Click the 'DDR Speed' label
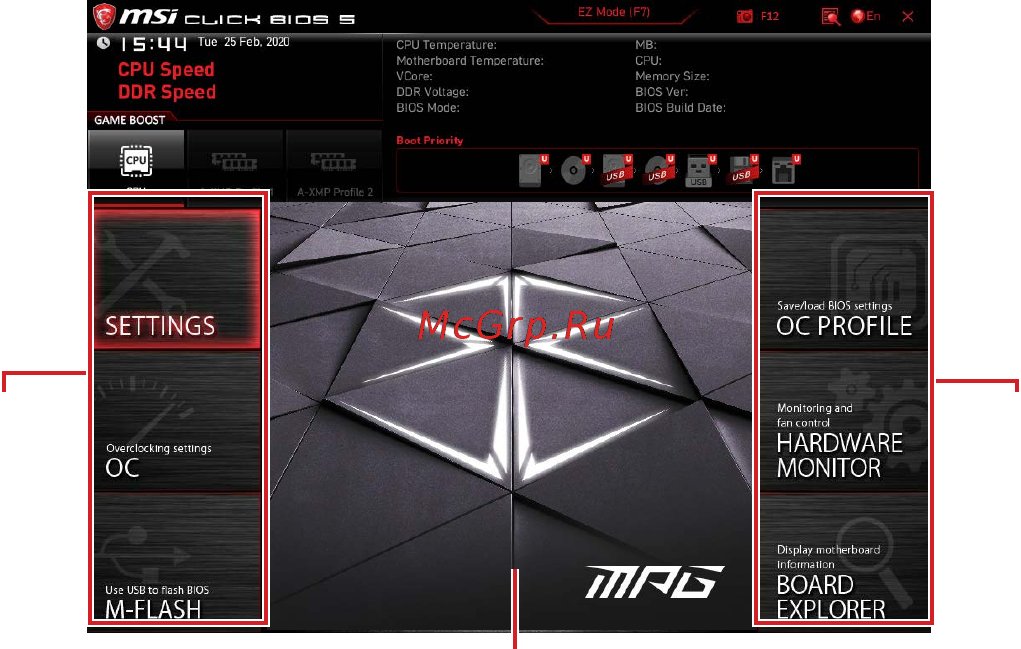 (167, 92)
